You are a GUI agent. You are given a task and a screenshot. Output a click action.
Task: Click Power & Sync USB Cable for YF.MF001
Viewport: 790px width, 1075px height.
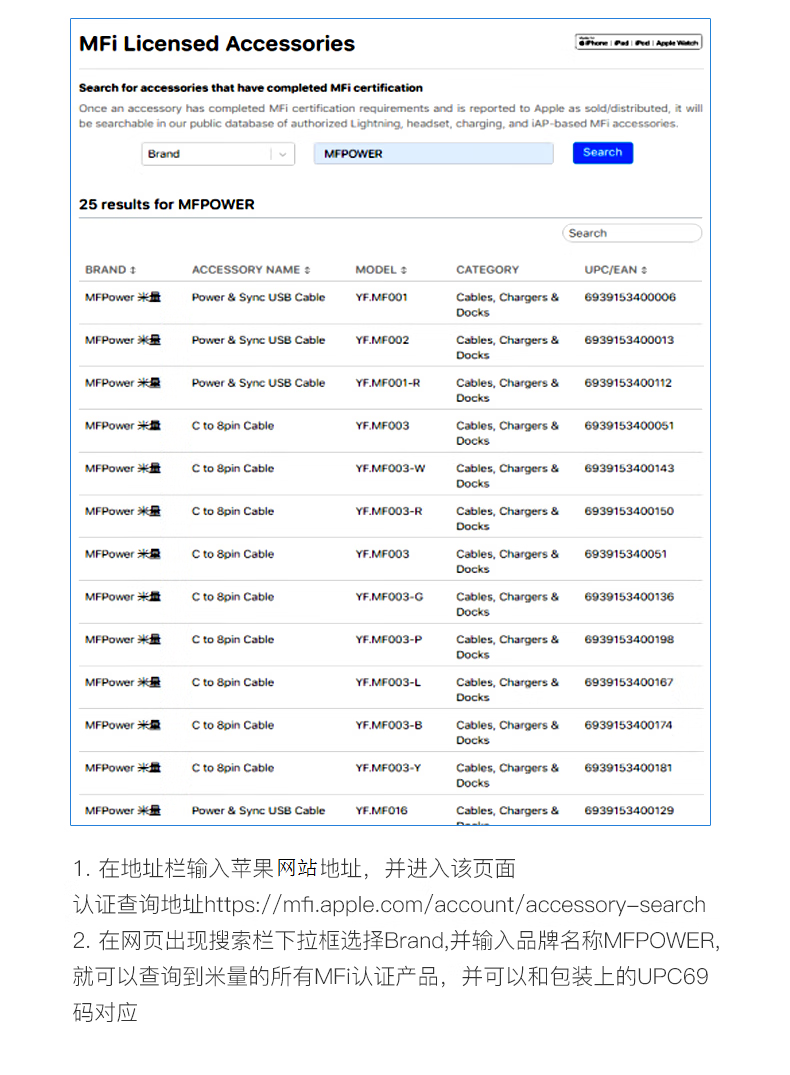click(259, 298)
